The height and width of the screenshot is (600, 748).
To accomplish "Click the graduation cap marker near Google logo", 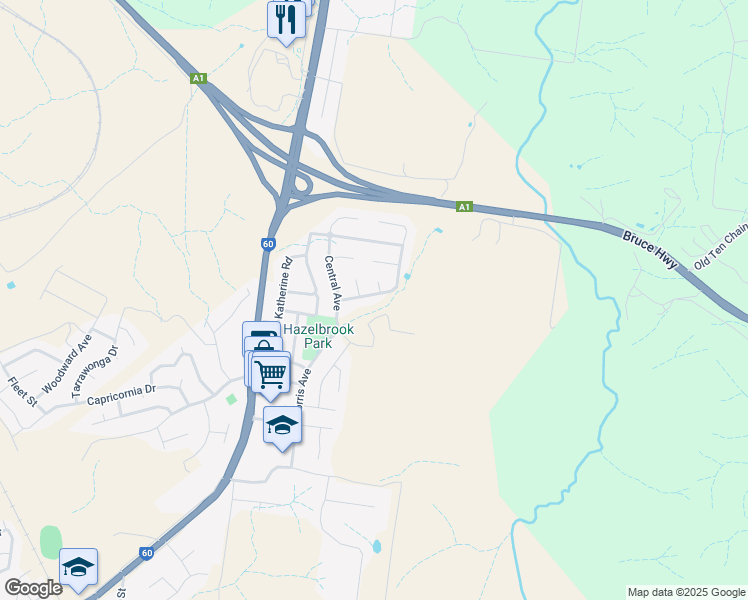I will pos(79,568).
